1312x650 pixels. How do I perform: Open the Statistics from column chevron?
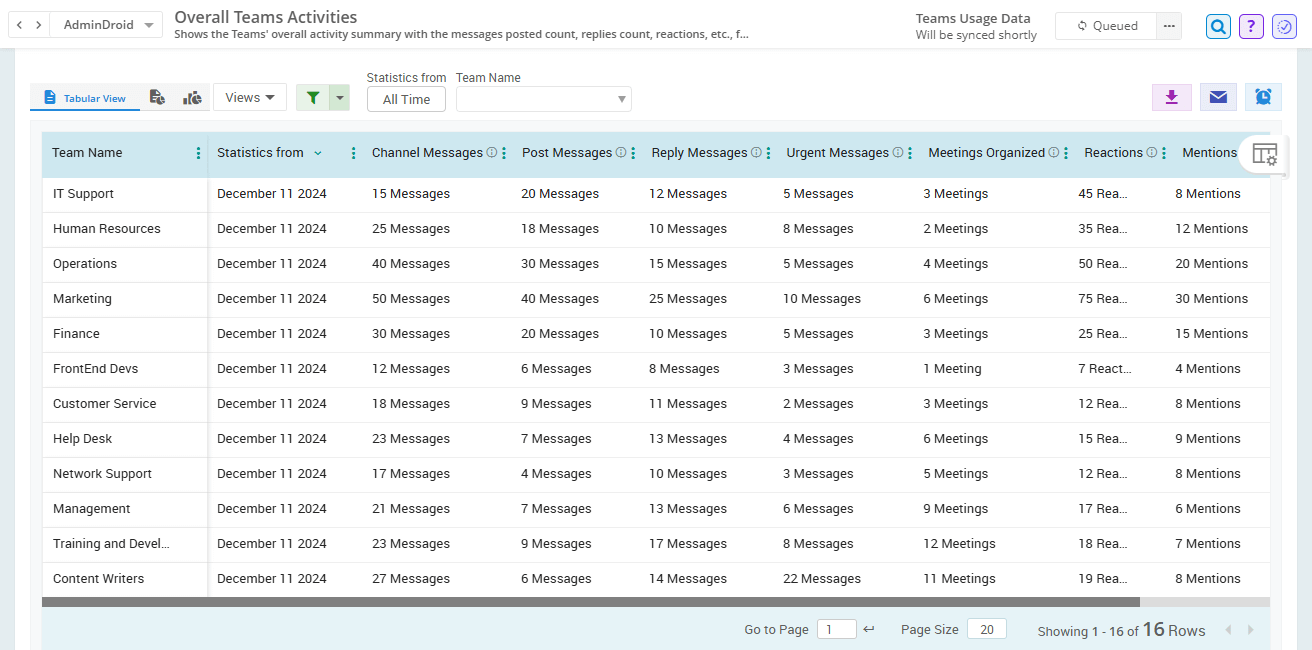[318, 153]
